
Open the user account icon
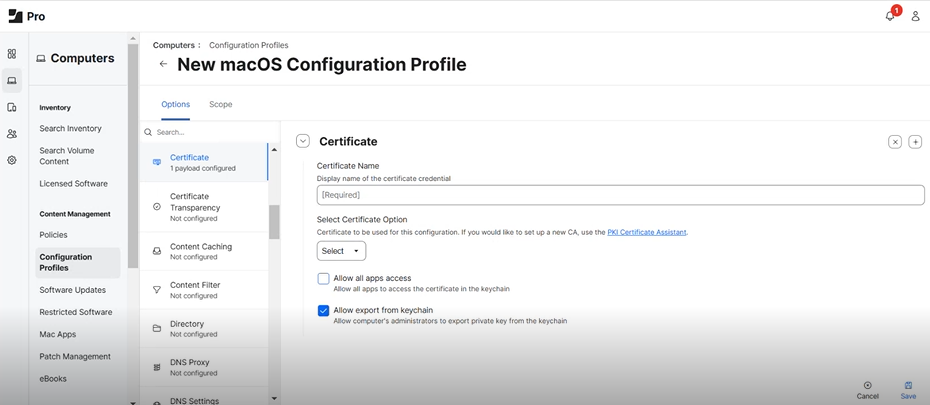[x=915, y=16]
